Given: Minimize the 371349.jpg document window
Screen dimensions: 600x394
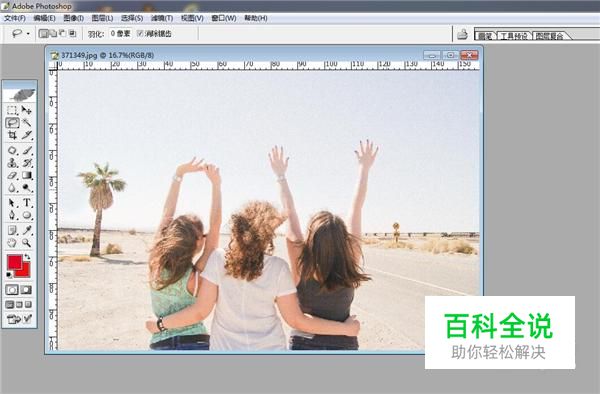Looking at the screenshot, I should (x=432, y=55).
